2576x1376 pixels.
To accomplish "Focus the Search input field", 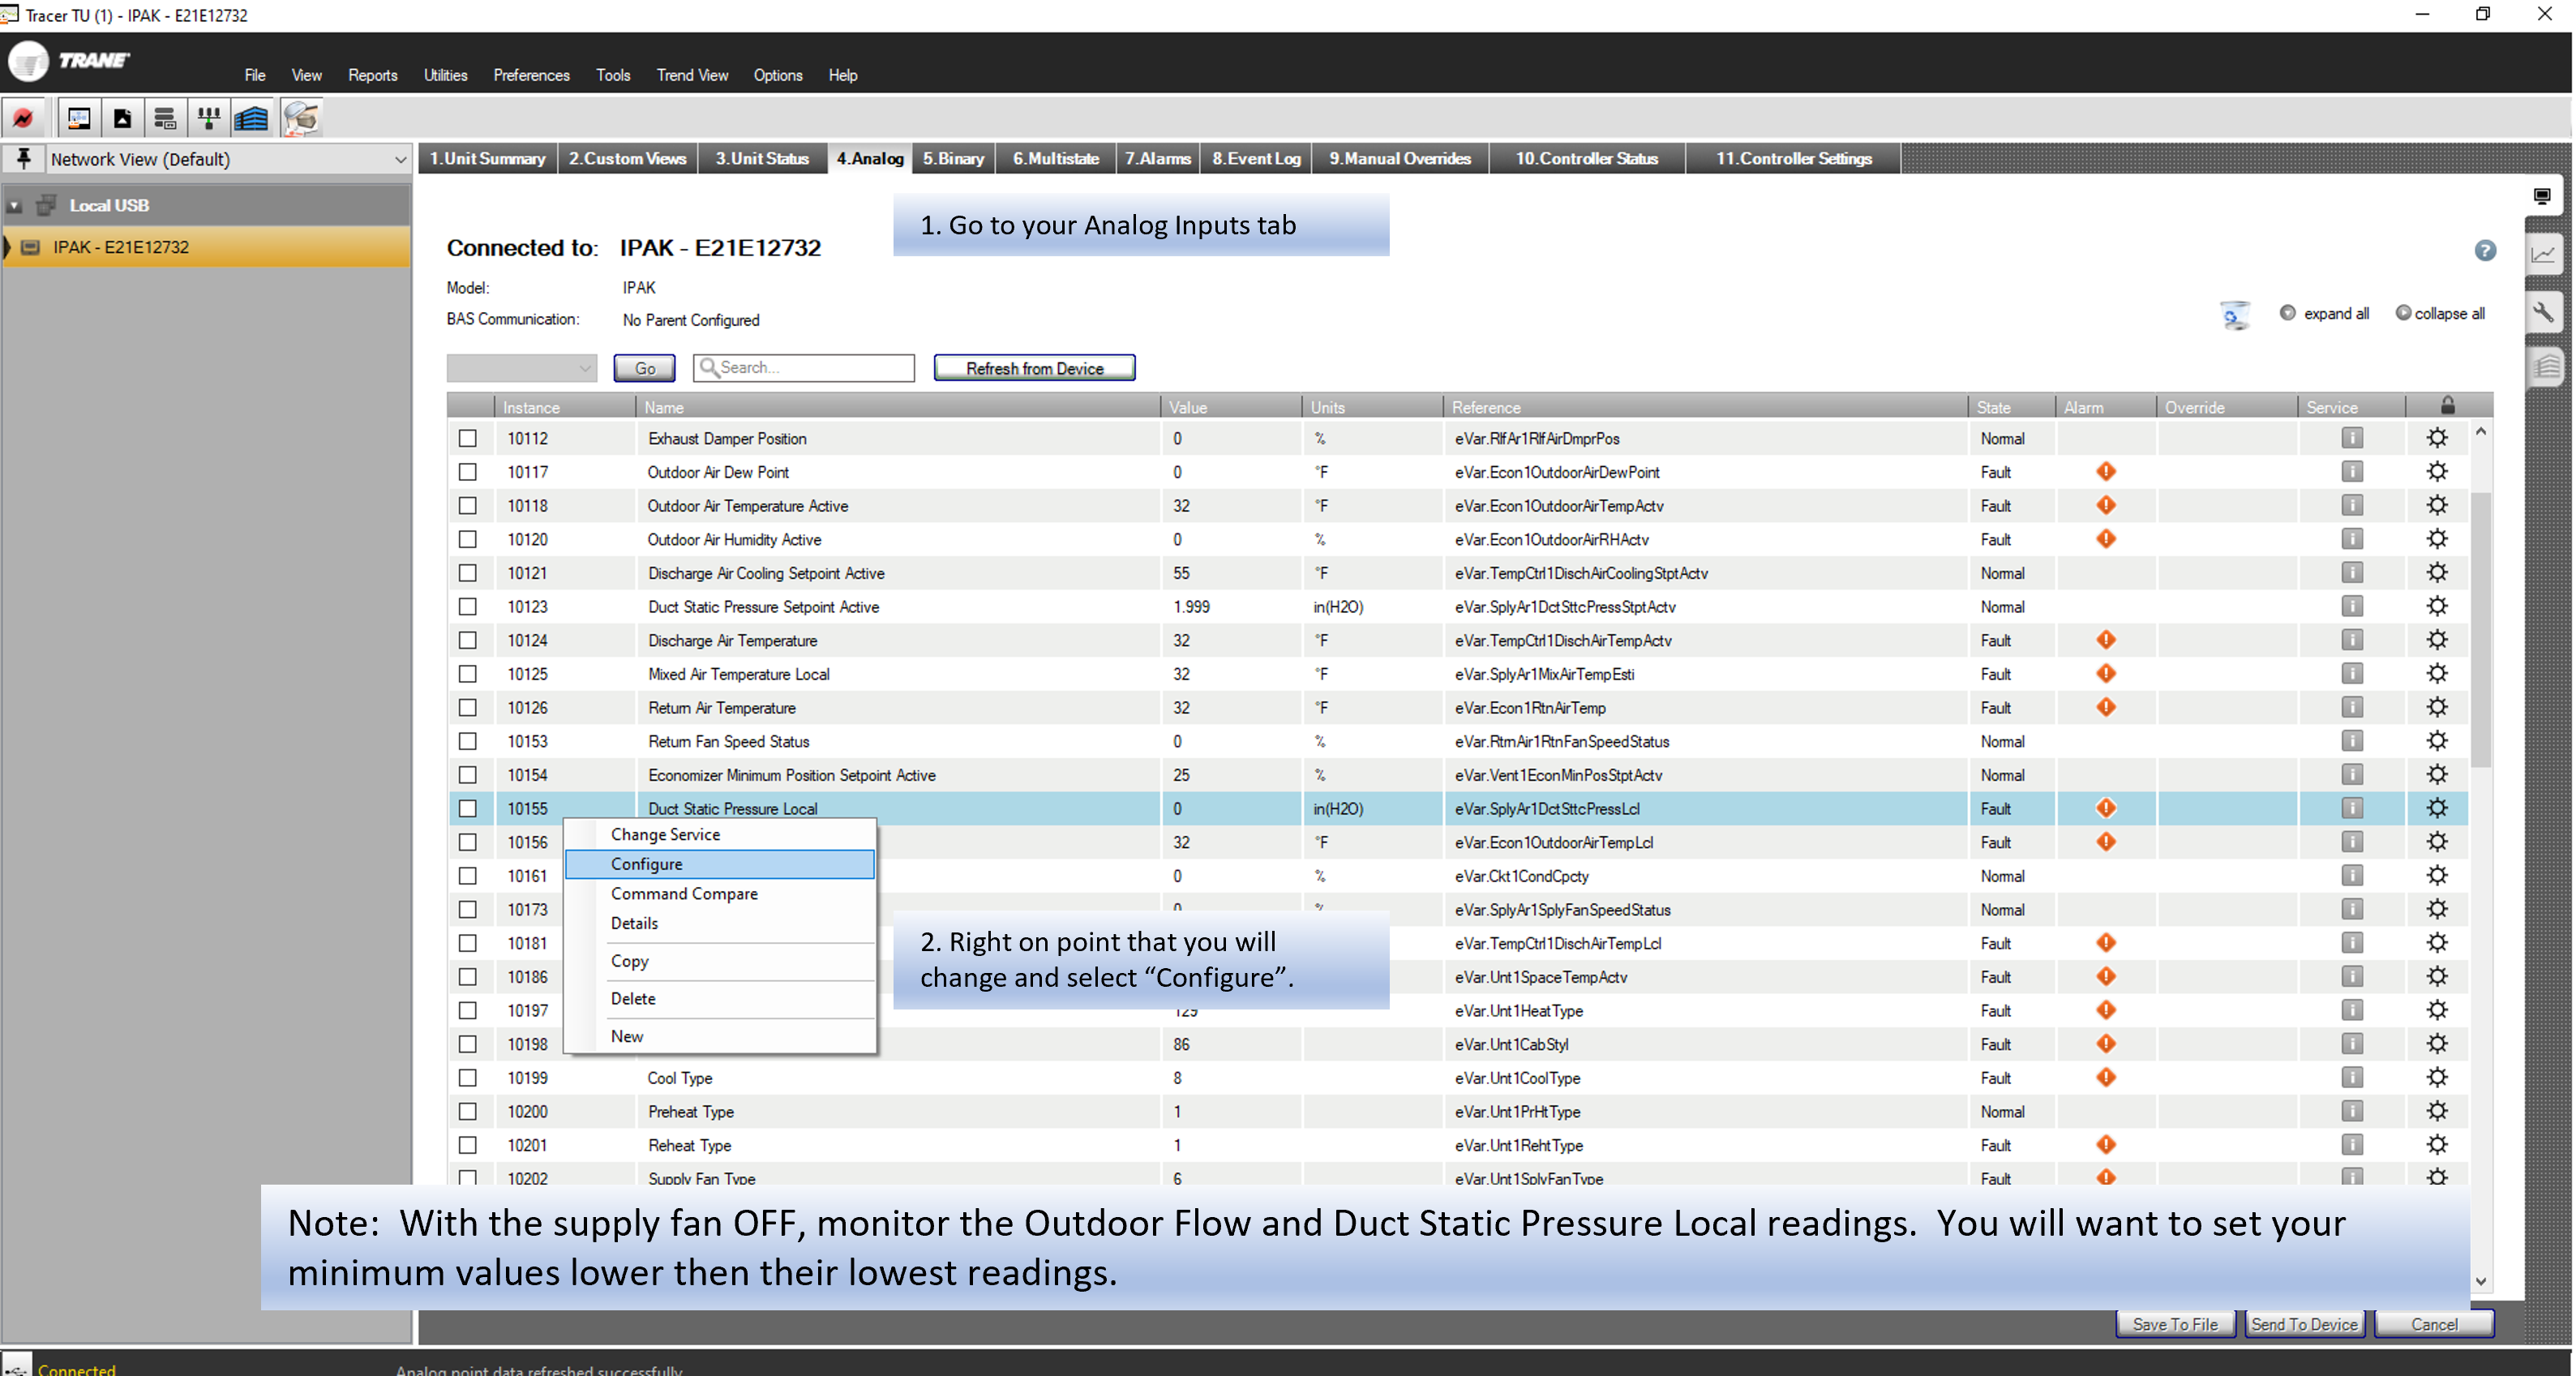I will point(804,368).
